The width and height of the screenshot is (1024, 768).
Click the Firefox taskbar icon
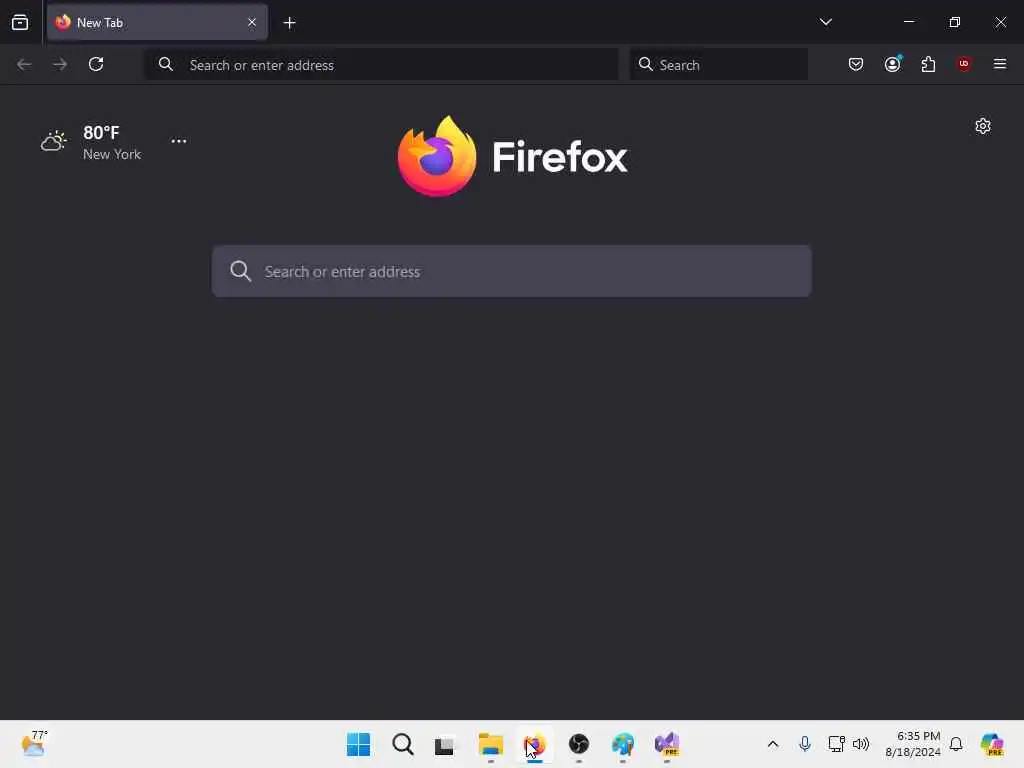[534, 744]
